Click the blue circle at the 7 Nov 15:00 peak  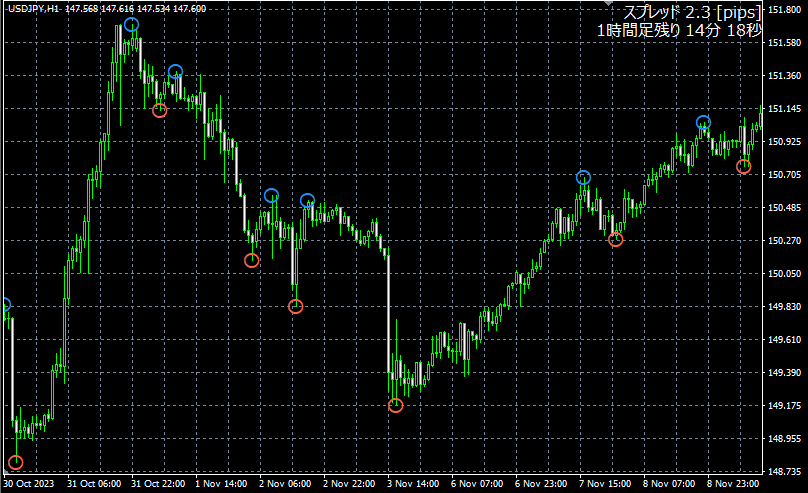pyautogui.click(x=583, y=178)
